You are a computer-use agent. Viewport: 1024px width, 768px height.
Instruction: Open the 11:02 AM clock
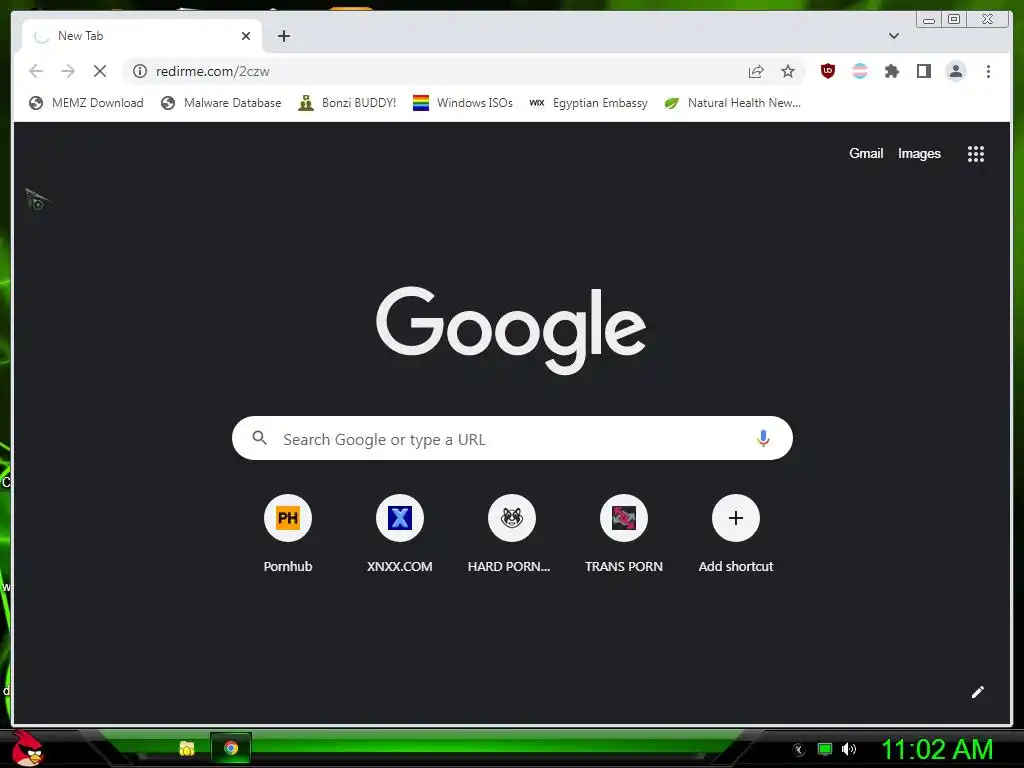pyautogui.click(x=937, y=749)
